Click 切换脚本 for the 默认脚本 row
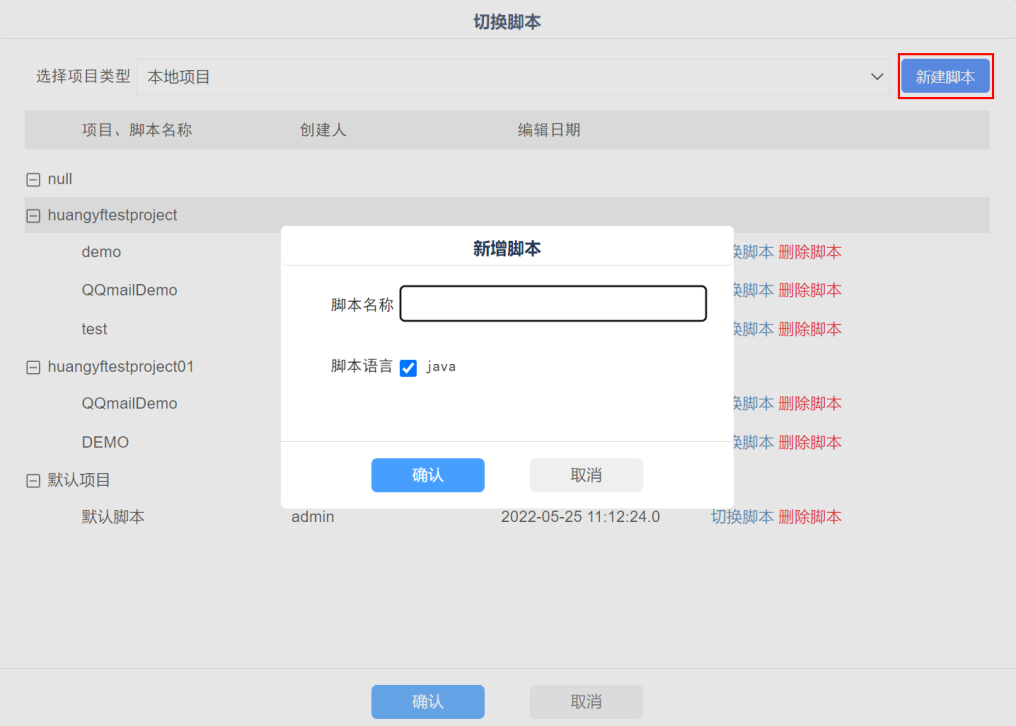The height and width of the screenshot is (726, 1016). click(742, 517)
